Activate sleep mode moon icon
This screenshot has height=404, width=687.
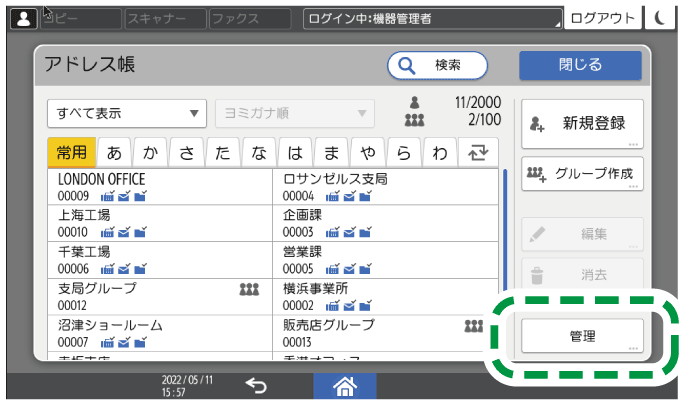click(660, 18)
